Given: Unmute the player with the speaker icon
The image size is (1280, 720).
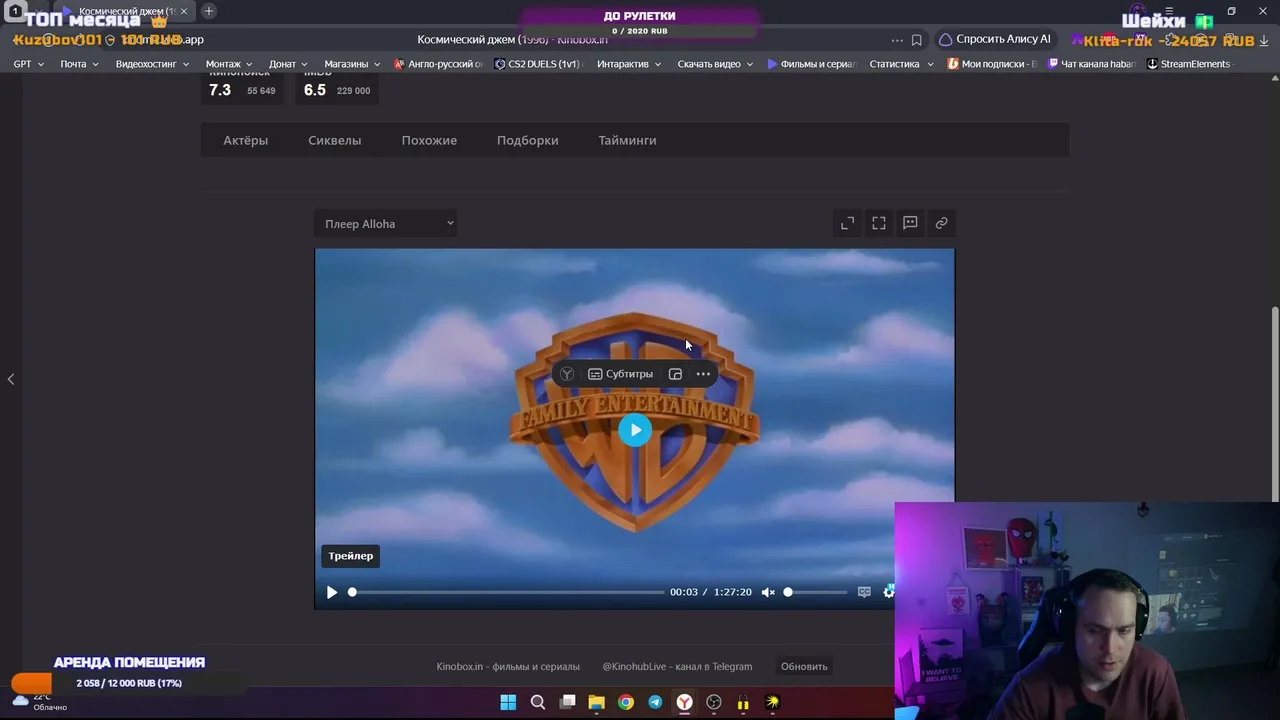Looking at the screenshot, I should pyautogui.click(x=768, y=592).
